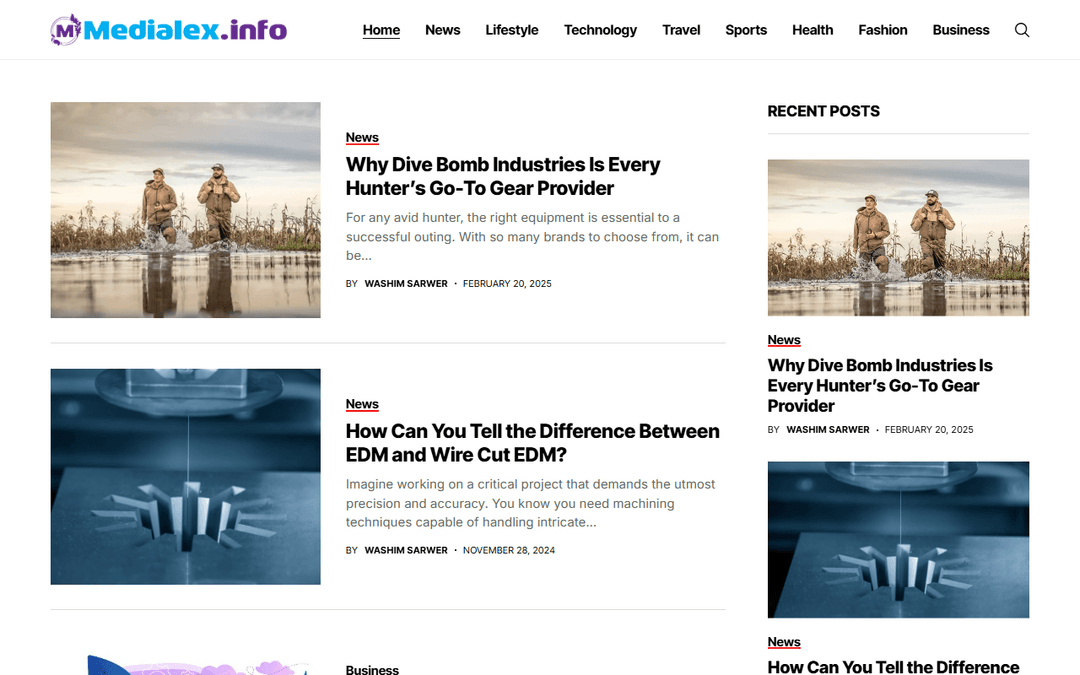The width and height of the screenshot is (1080, 675).
Task: Open the Health menu item
Action: pyautogui.click(x=812, y=30)
